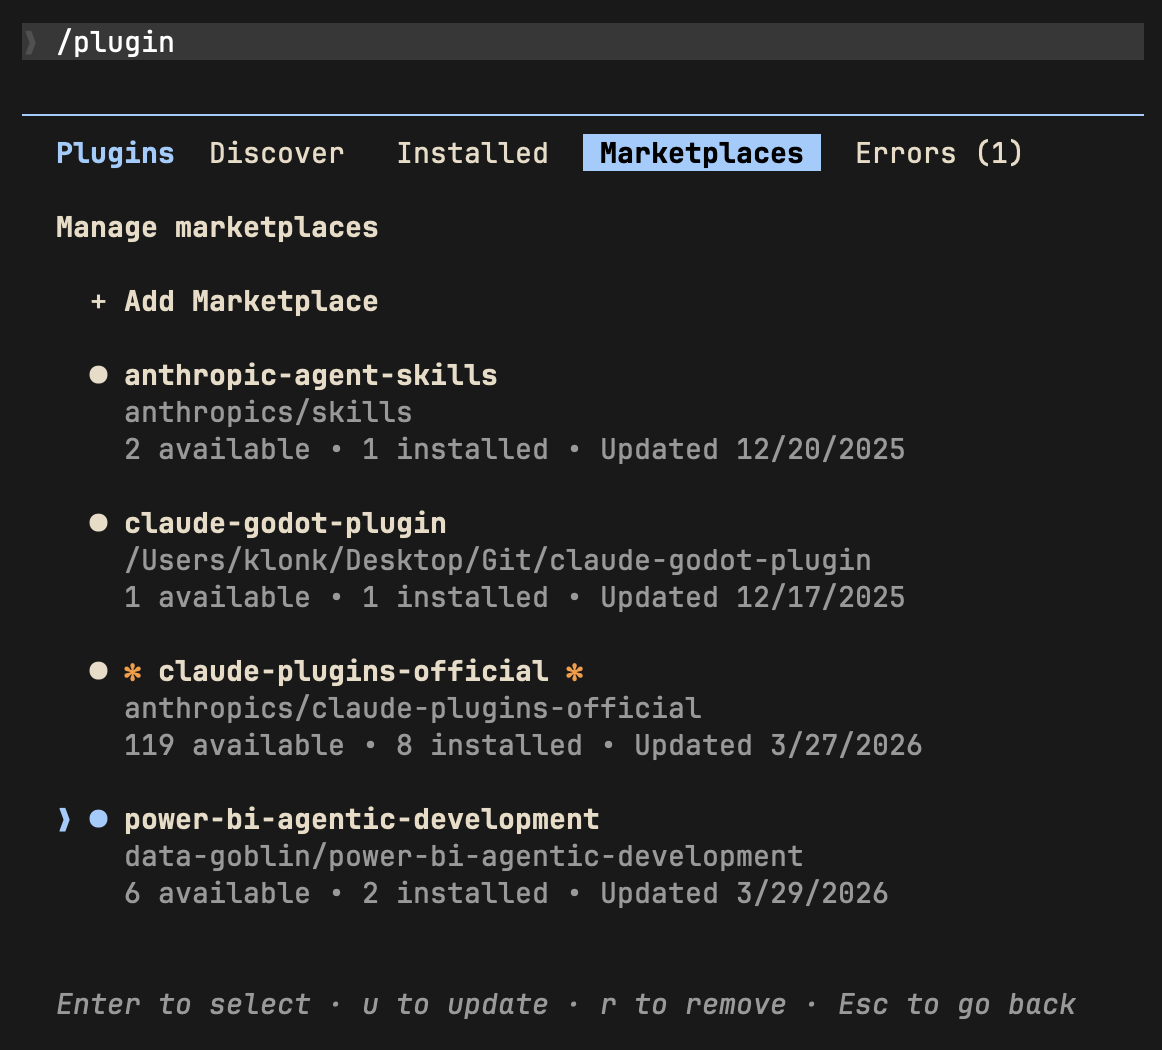The height and width of the screenshot is (1050, 1162).
Task: Switch to the Discover tab
Action: click(x=276, y=153)
